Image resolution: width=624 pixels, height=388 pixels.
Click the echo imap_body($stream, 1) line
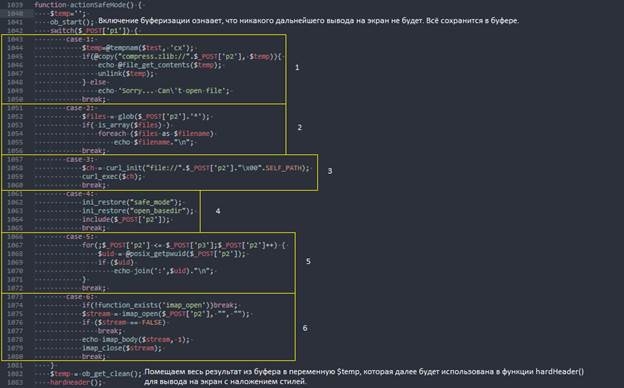point(136,339)
